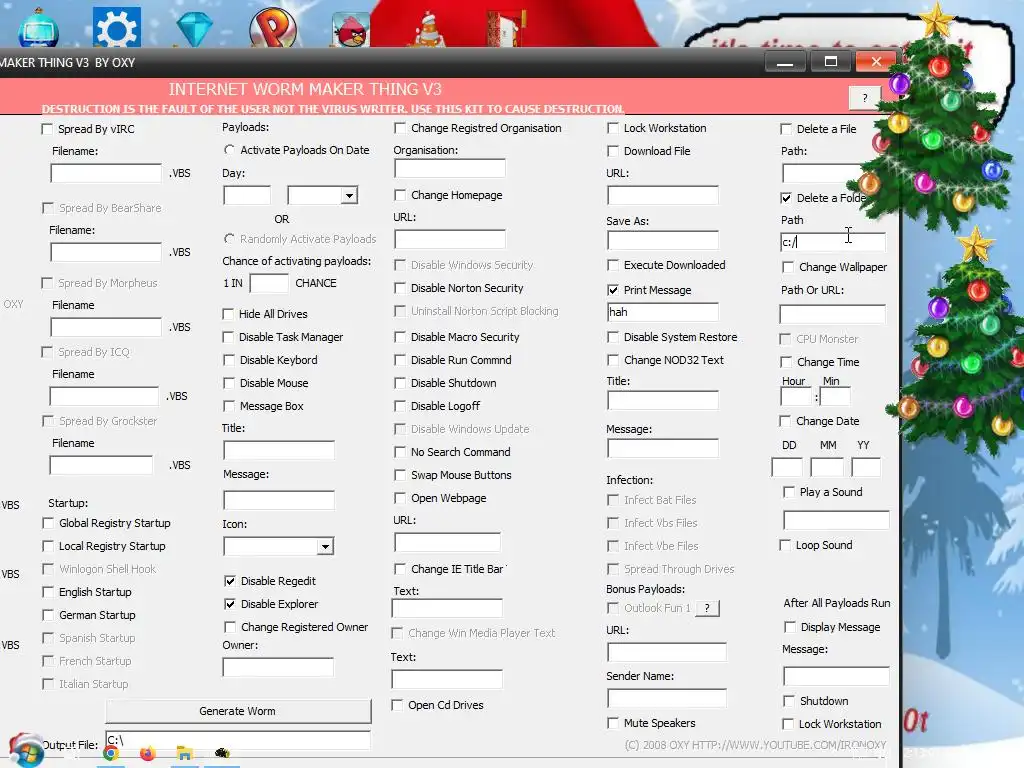The height and width of the screenshot is (768, 1024).
Task: Check the Global Registry Startup option
Action: (48, 523)
